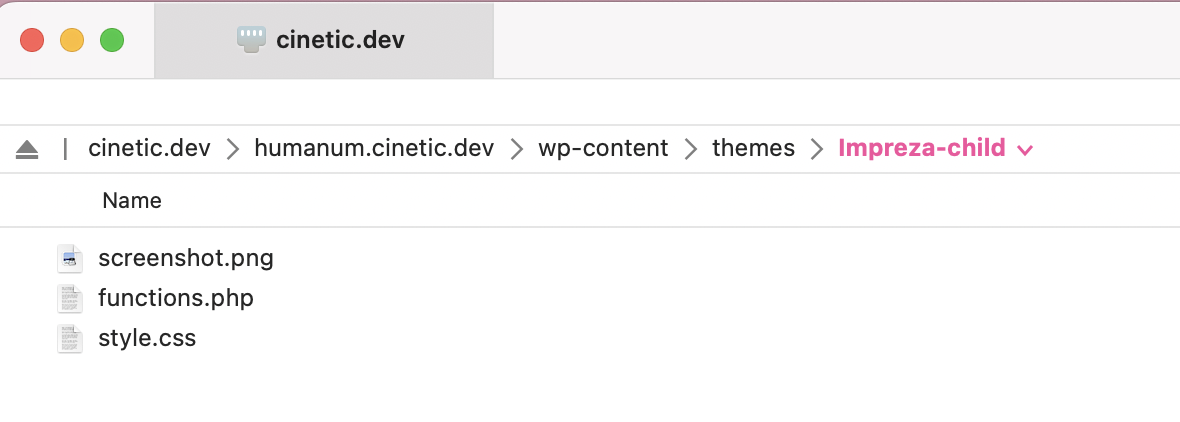Viewport: 1180px width, 422px height.
Task: Go to the wp-content breadcrumb folder
Action: (603, 149)
